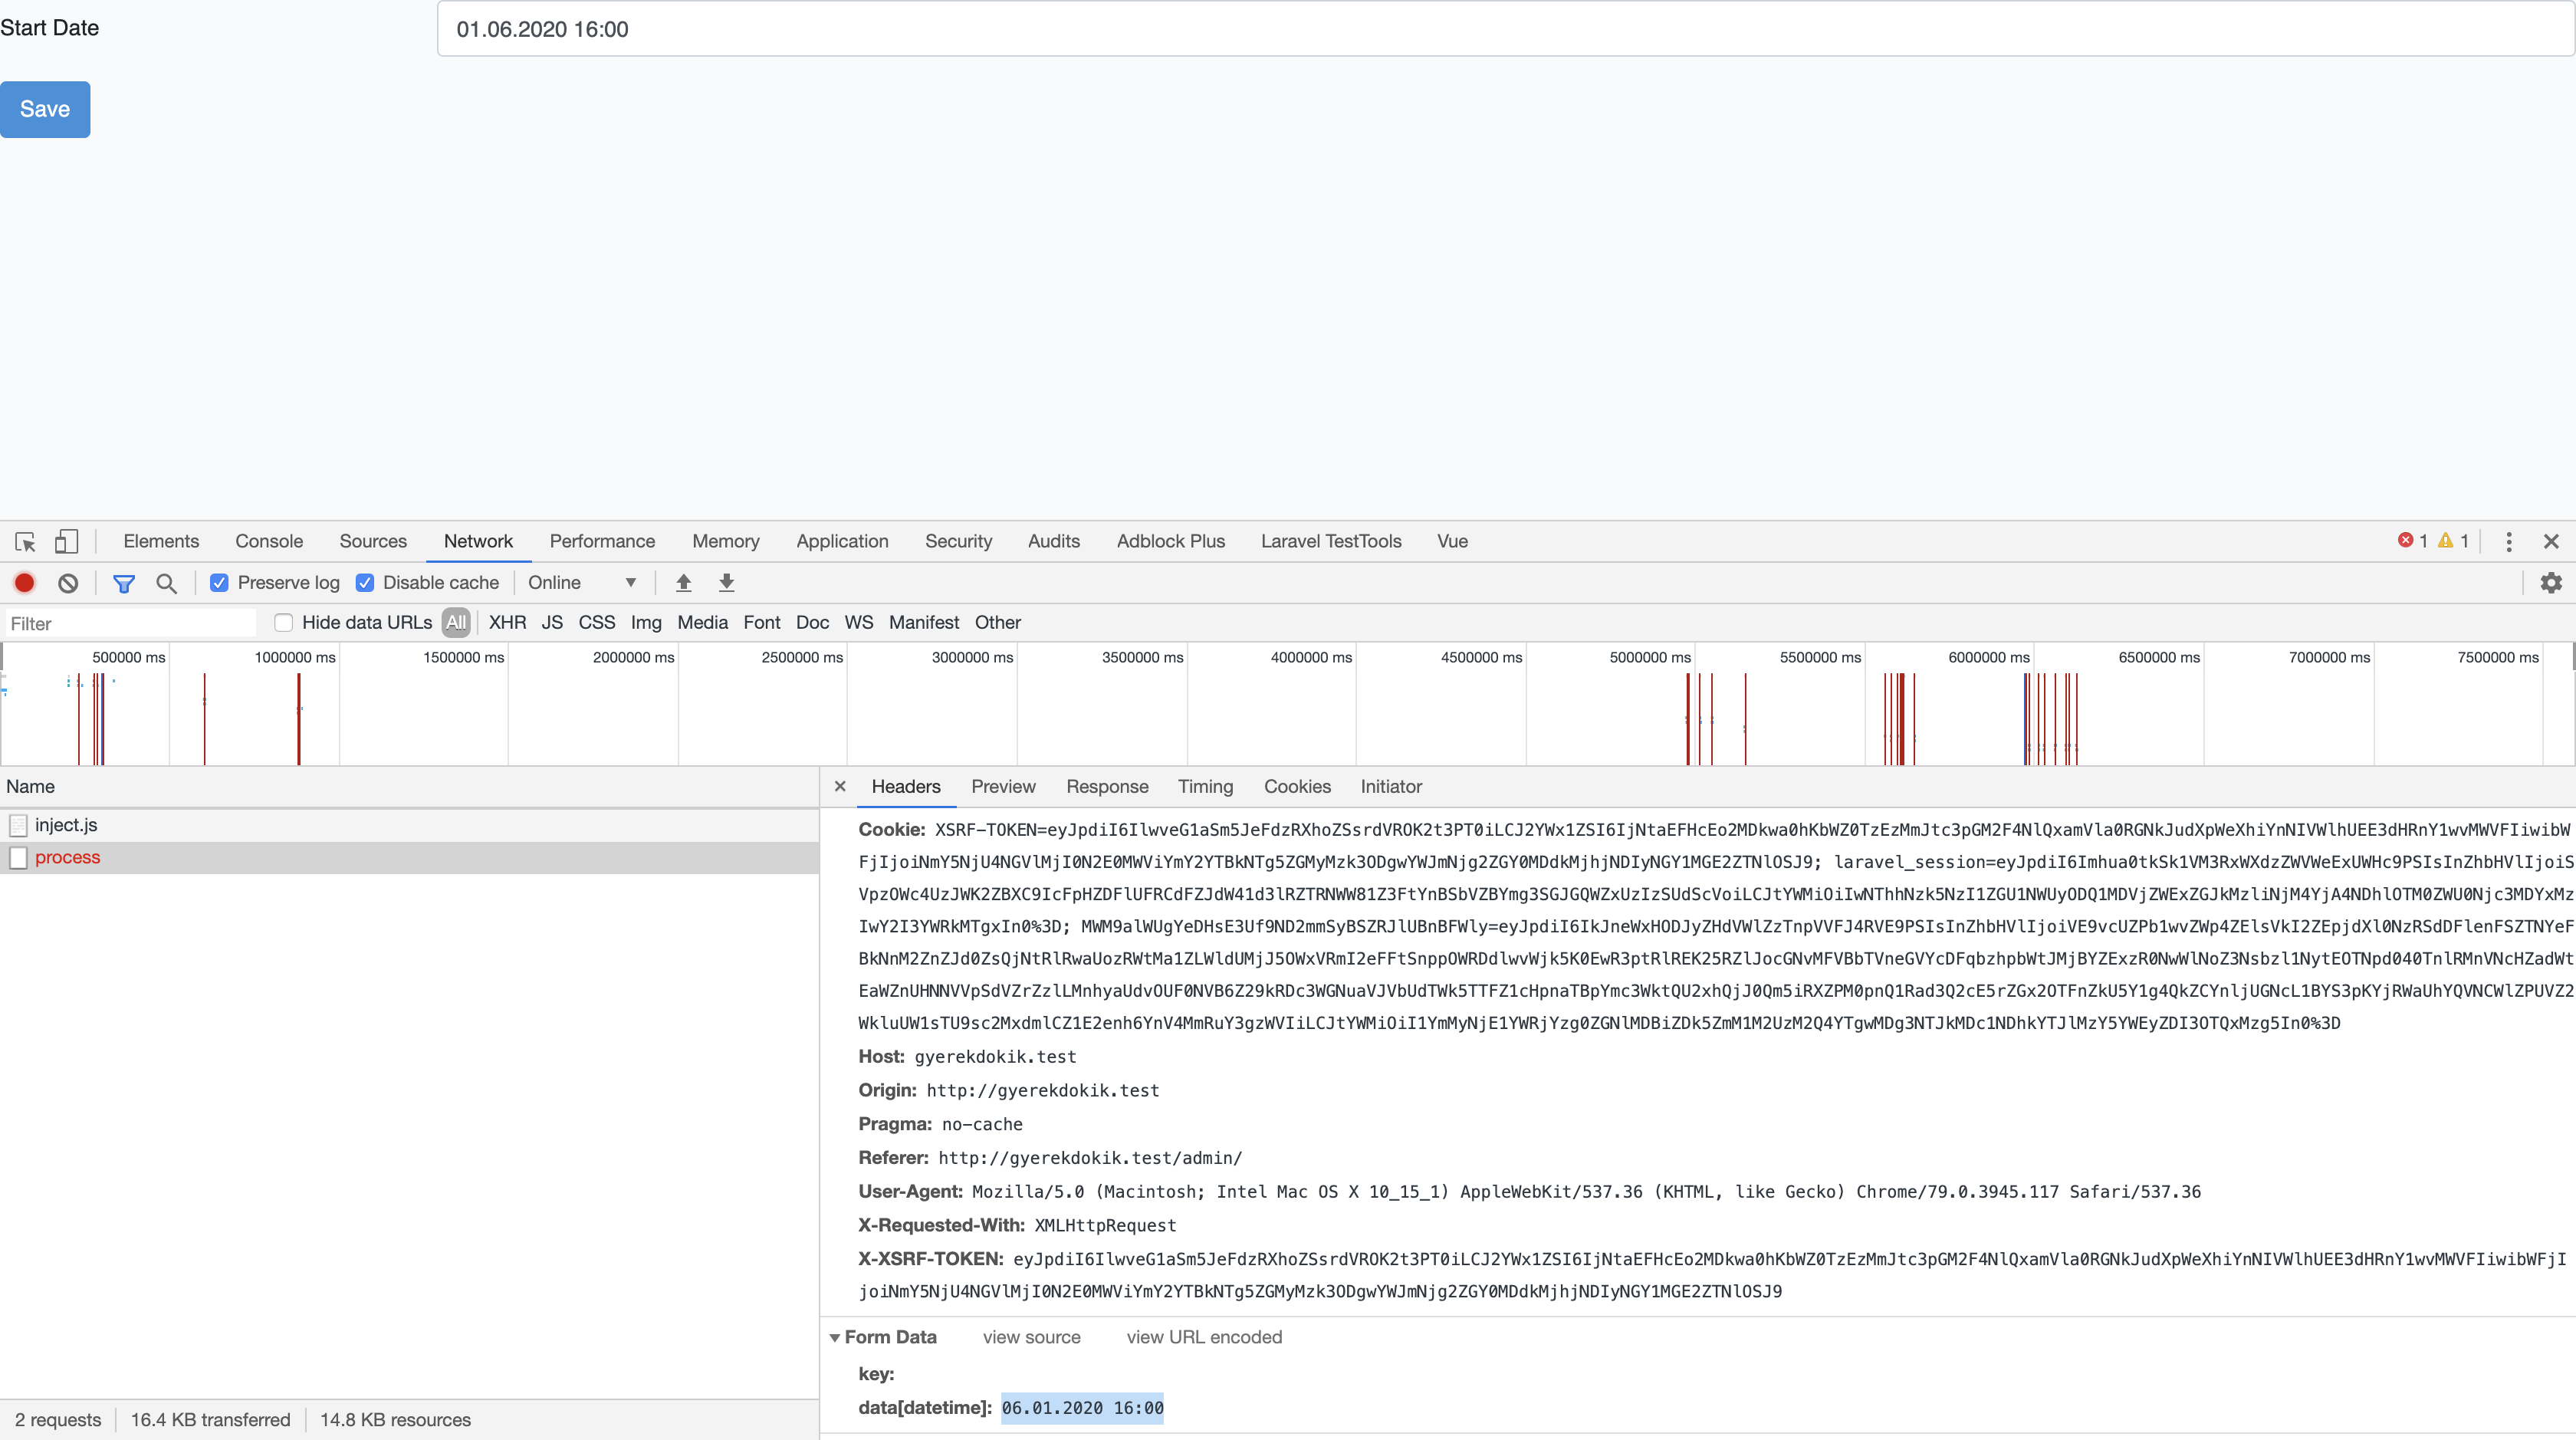Image resolution: width=2576 pixels, height=1440 pixels.
Task: Collapse the Form Data section
Action: [x=835, y=1338]
